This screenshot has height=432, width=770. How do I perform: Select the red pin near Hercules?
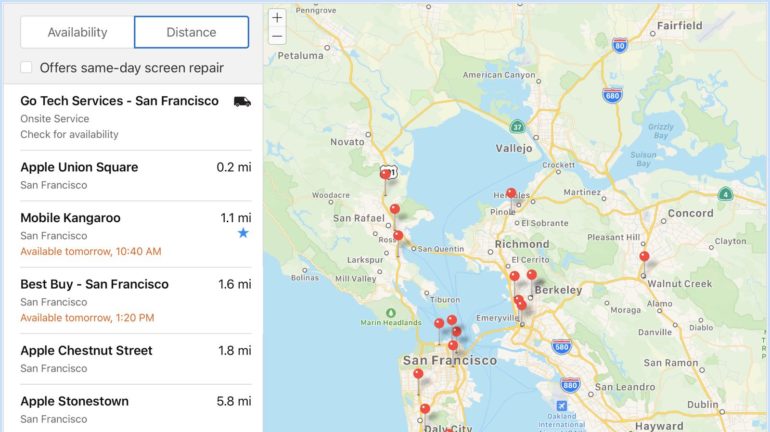[511, 193]
